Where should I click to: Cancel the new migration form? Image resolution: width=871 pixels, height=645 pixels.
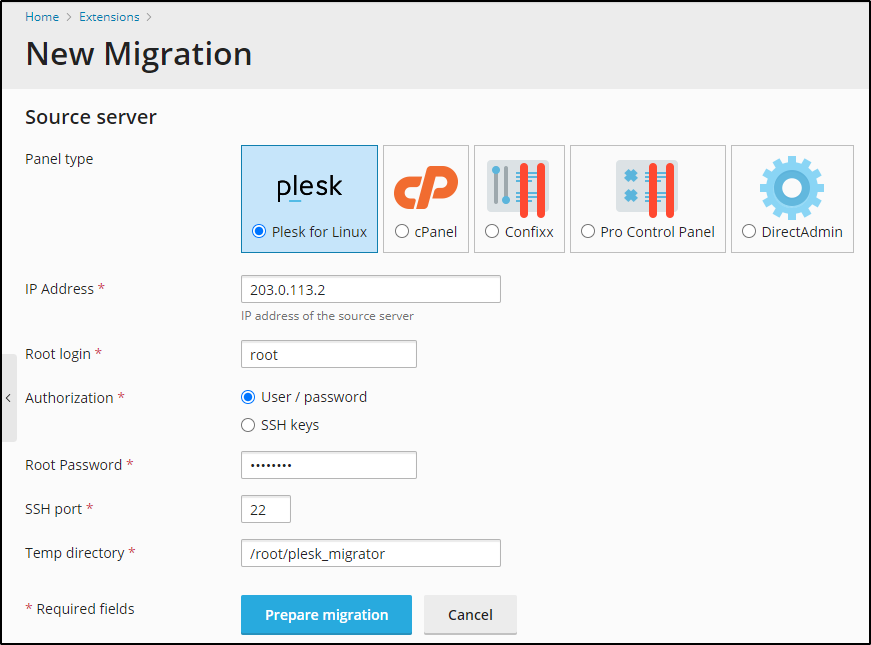(x=470, y=615)
